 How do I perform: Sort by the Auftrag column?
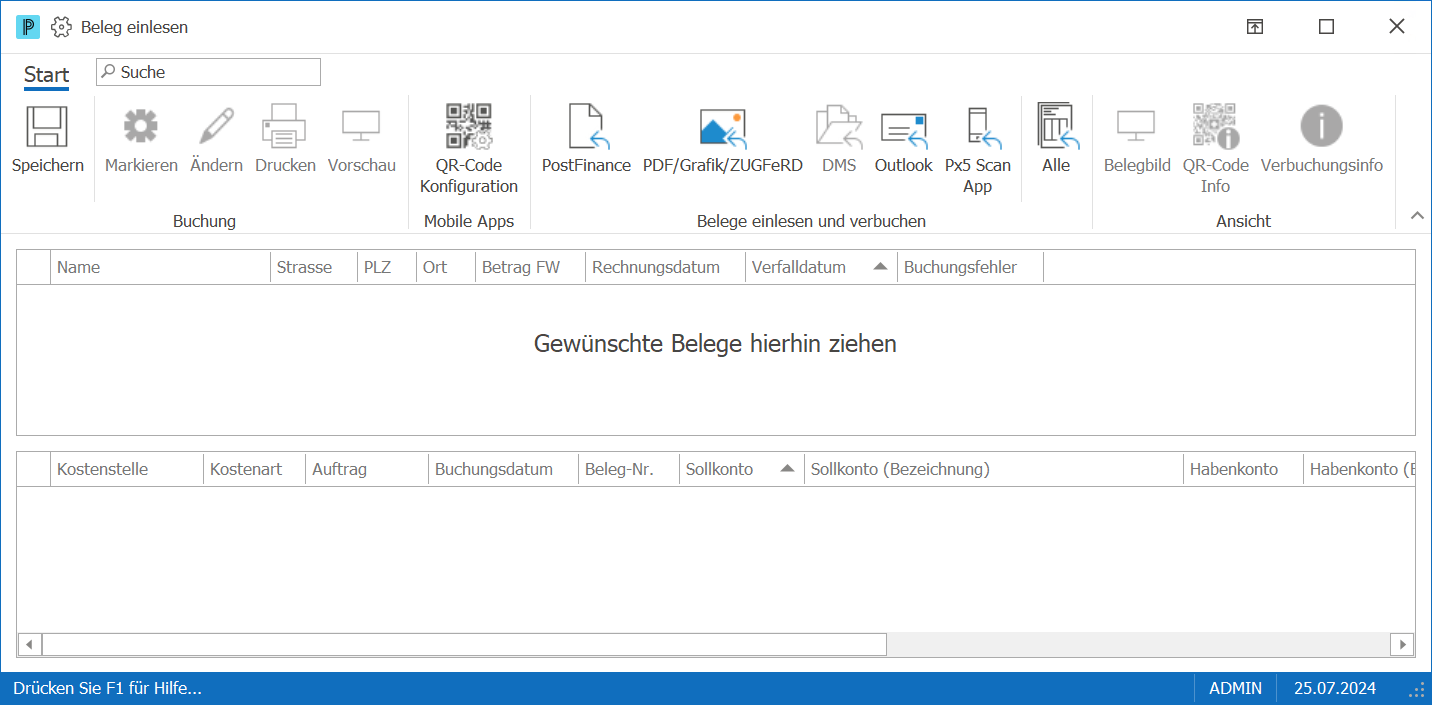(x=367, y=469)
